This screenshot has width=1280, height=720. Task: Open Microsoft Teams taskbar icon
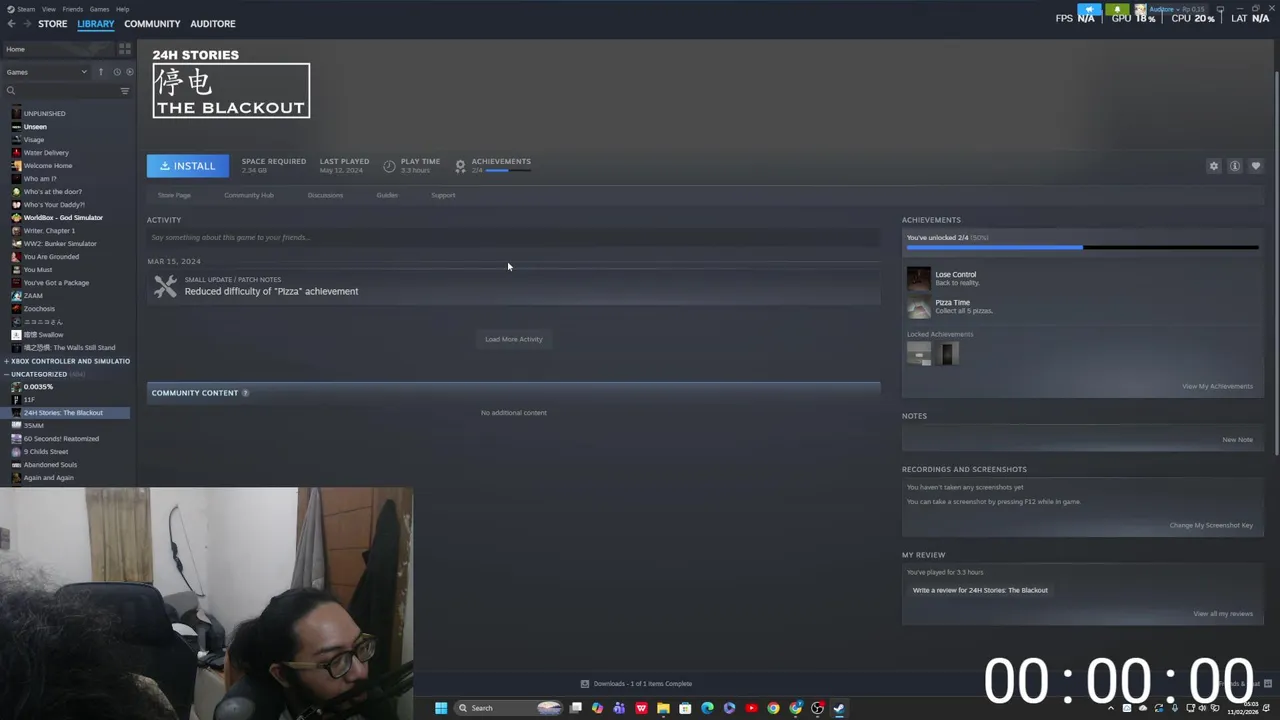coord(619,708)
